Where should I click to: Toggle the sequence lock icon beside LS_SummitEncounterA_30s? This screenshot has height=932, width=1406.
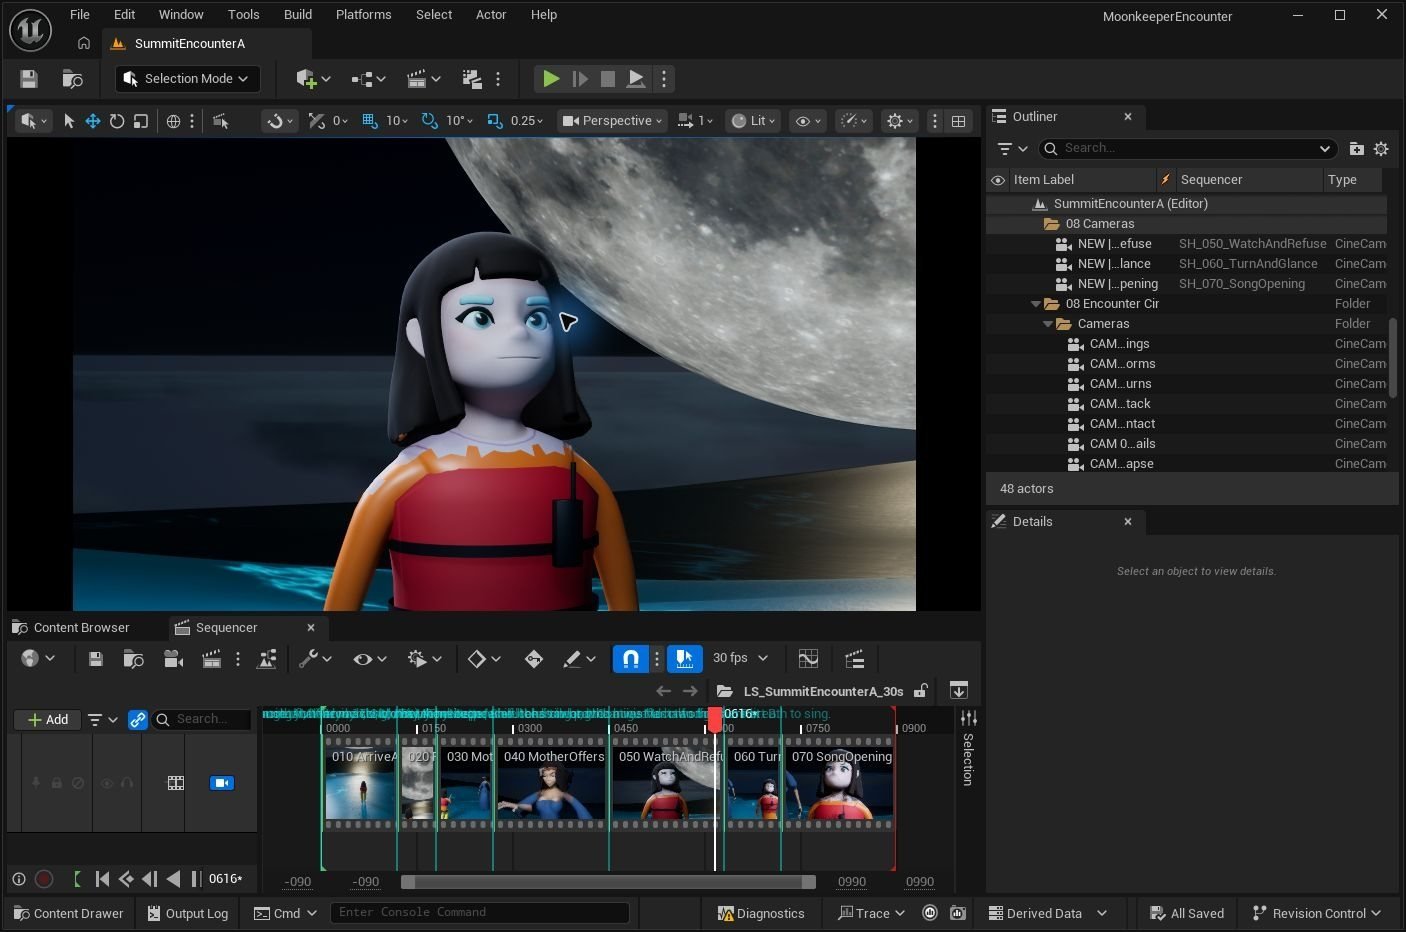(x=921, y=691)
